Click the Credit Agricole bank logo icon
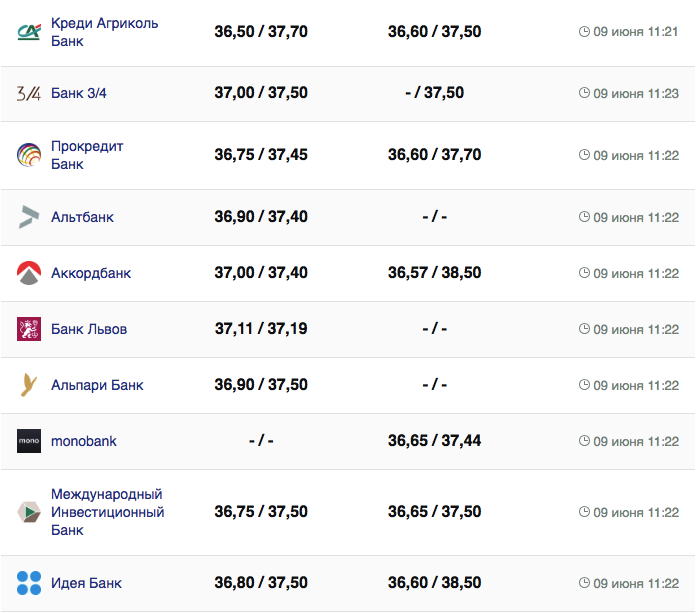The image size is (696, 614). tap(29, 32)
